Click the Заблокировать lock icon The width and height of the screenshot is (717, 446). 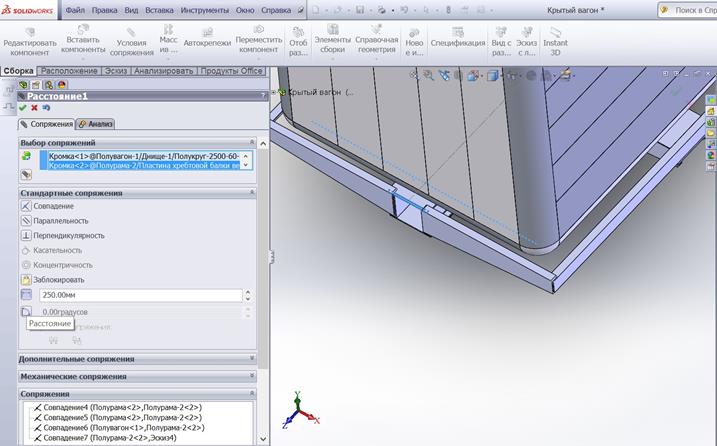click(27, 280)
